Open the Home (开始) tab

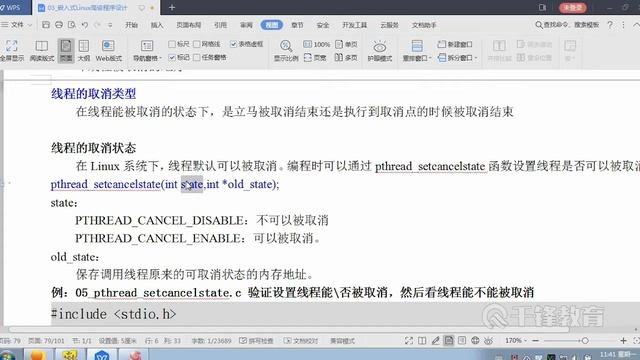(131, 25)
